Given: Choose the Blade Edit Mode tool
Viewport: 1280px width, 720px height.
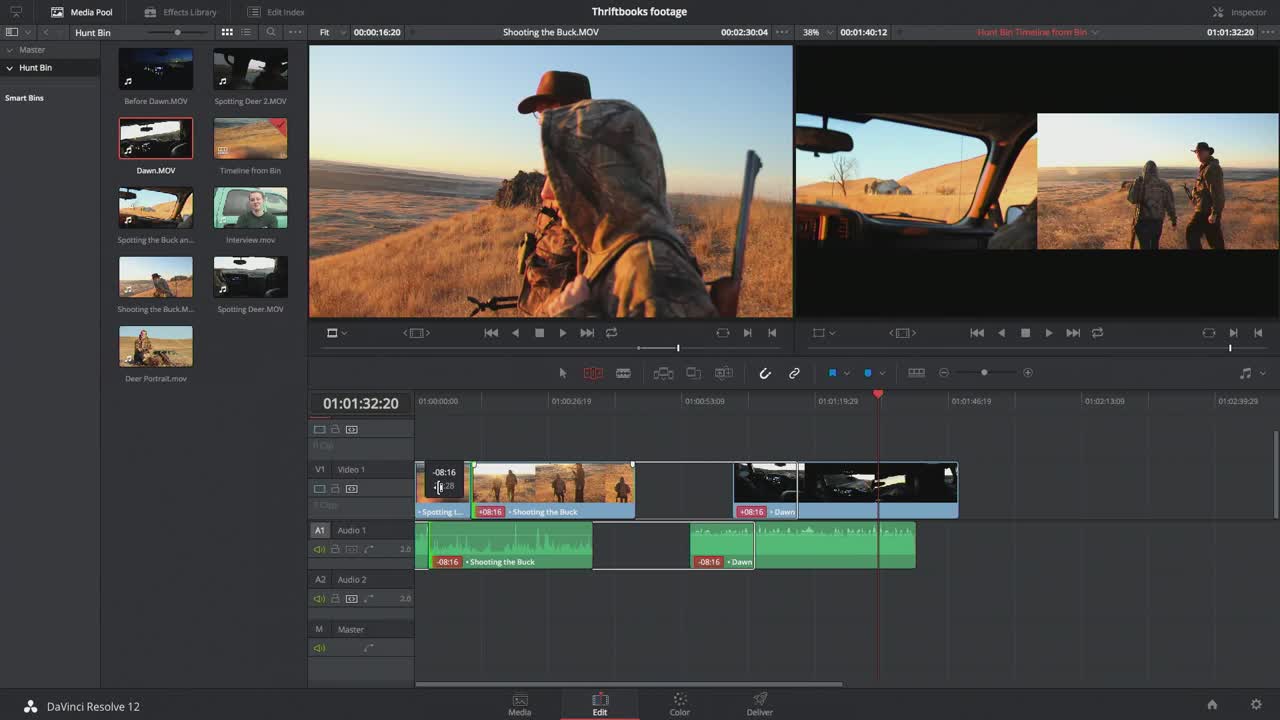Looking at the screenshot, I should click(x=623, y=373).
